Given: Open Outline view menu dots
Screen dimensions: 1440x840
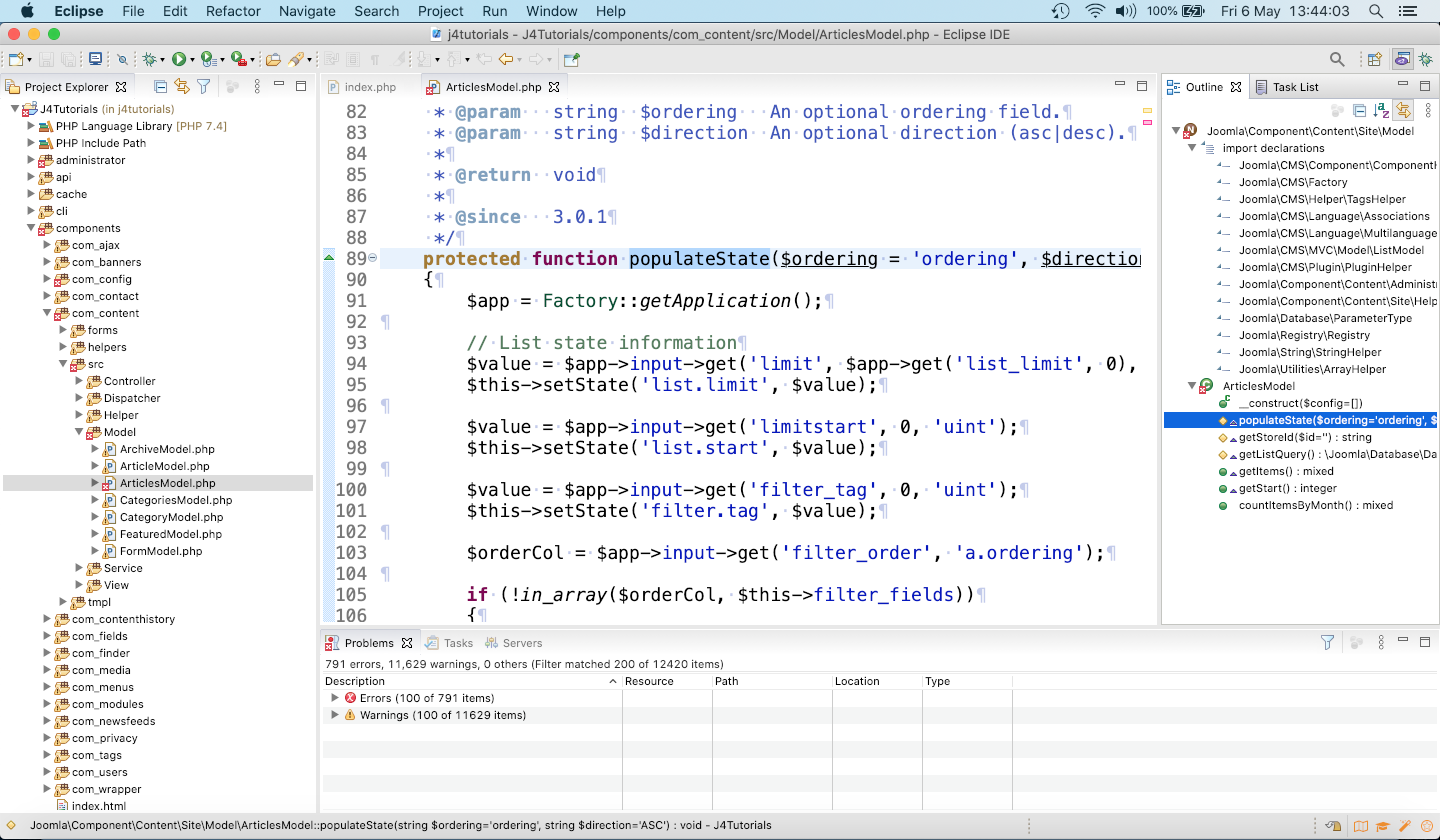Looking at the screenshot, I should tap(1428, 110).
